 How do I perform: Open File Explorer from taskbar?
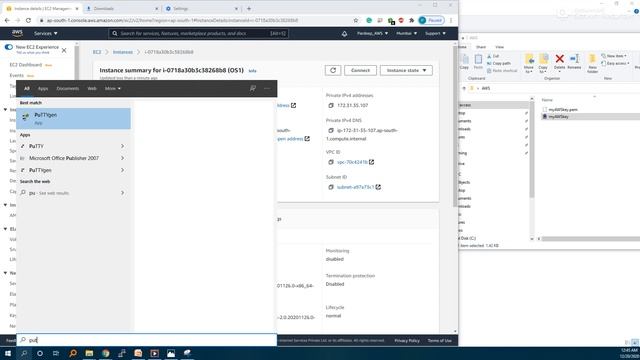pos(89,353)
